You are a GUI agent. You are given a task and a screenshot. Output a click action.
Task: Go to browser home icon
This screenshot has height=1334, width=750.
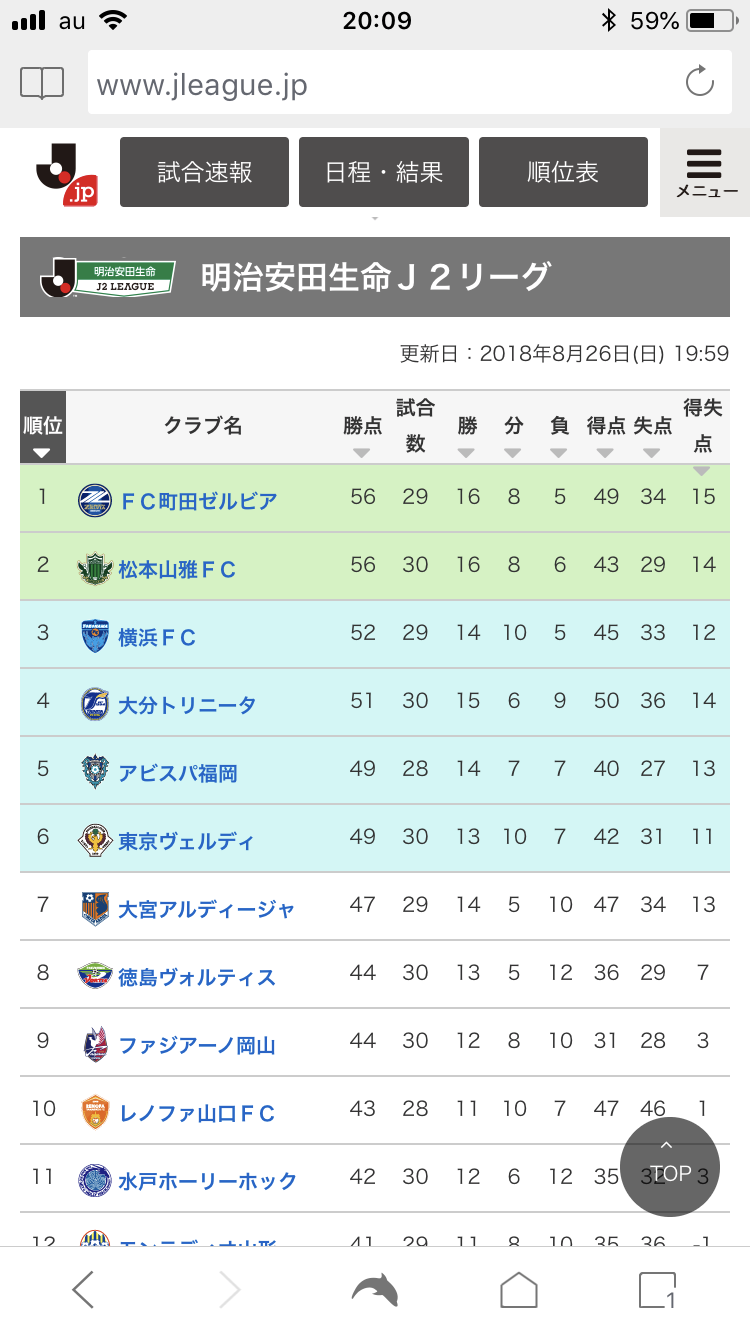[x=519, y=1290]
